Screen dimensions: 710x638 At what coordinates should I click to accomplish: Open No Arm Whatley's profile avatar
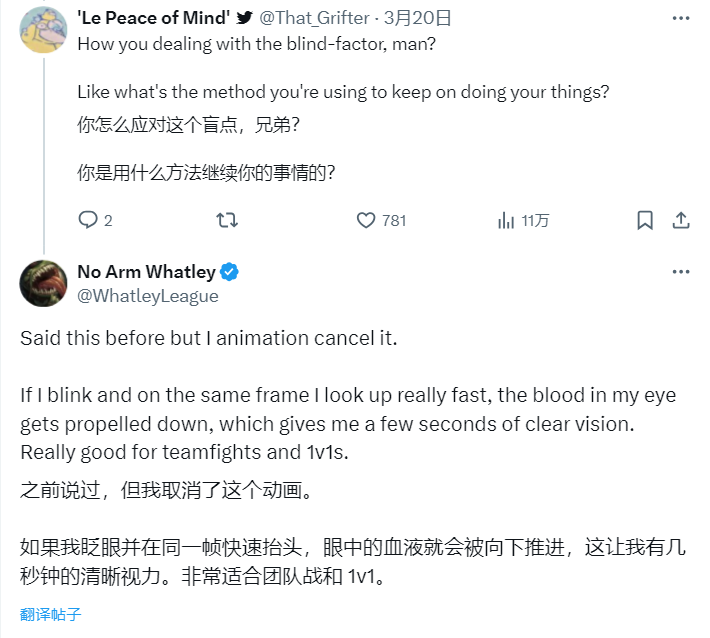tap(43, 283)
